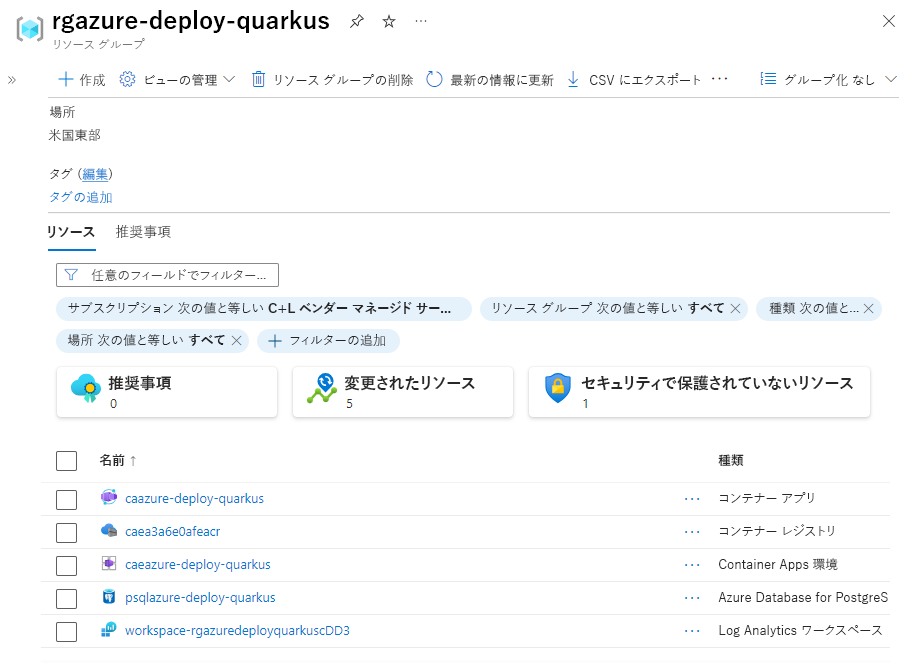Image resolution: width=899 pixels, height=663 pixels.
Task: Open the caea3a6e0afeacr resource link
Action: point(173,532)
